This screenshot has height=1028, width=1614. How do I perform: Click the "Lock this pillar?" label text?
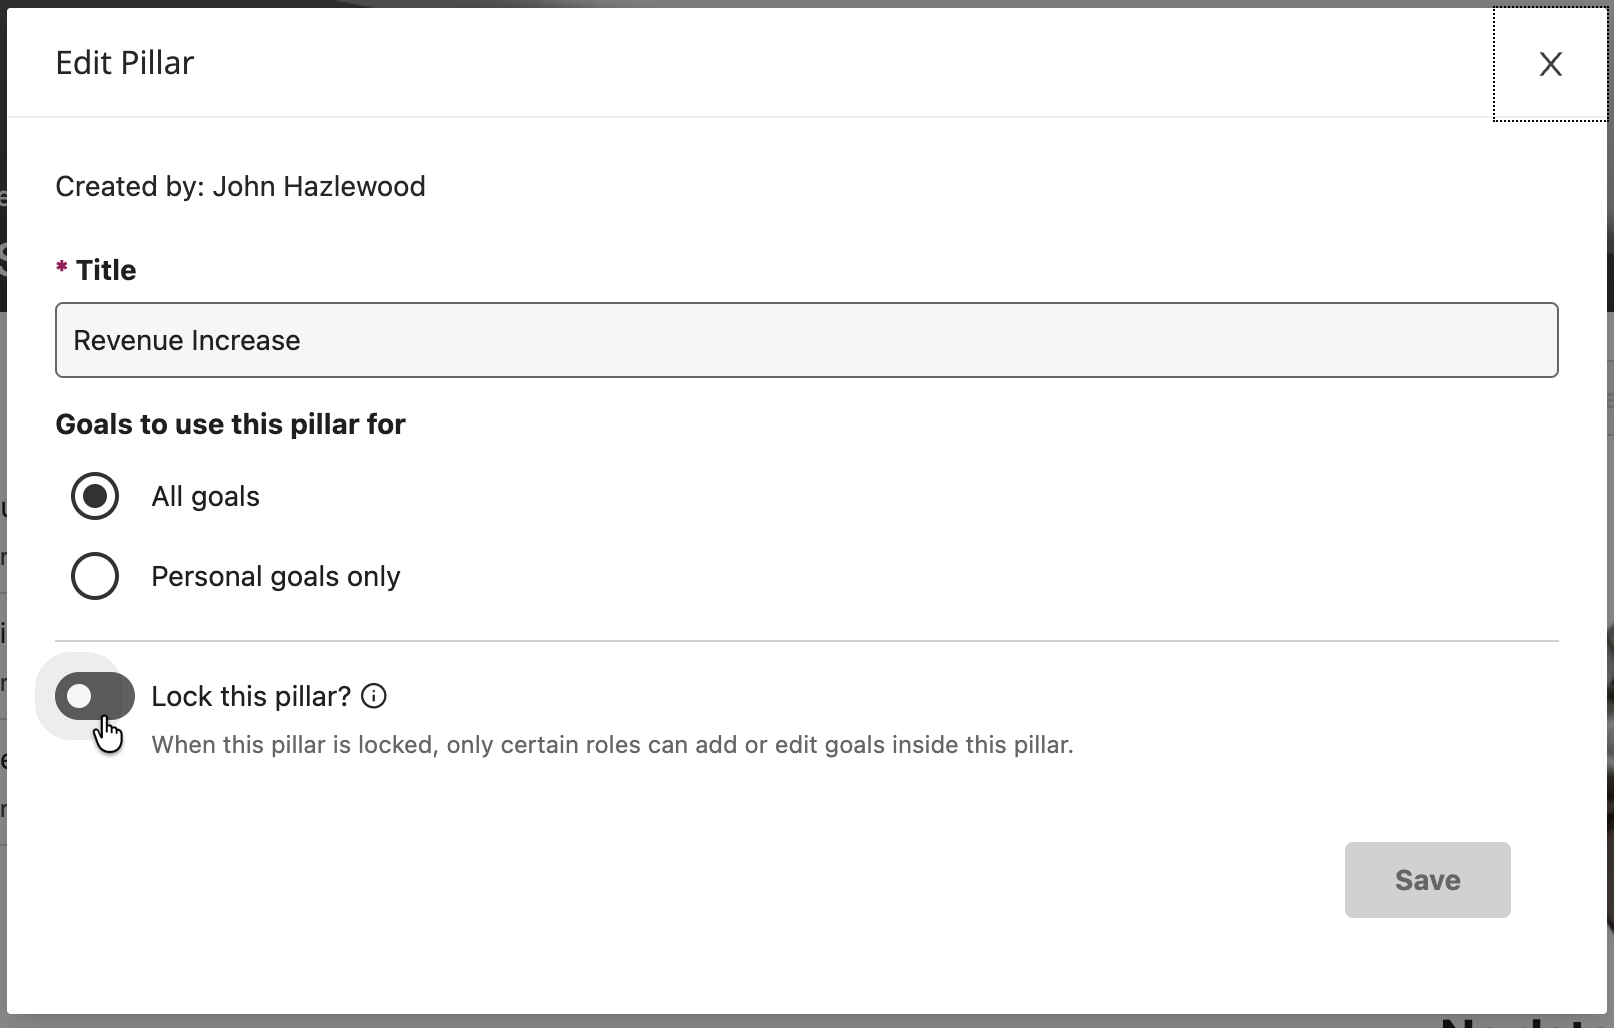[x=251, y=696]
